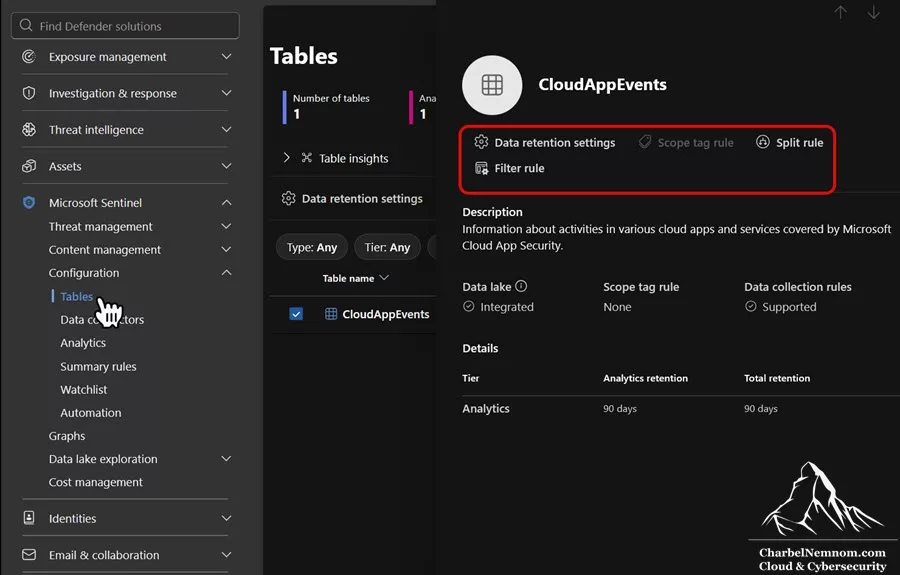
Task: Expand Investigation & response chevron
Action: click(x=227, y=93)
